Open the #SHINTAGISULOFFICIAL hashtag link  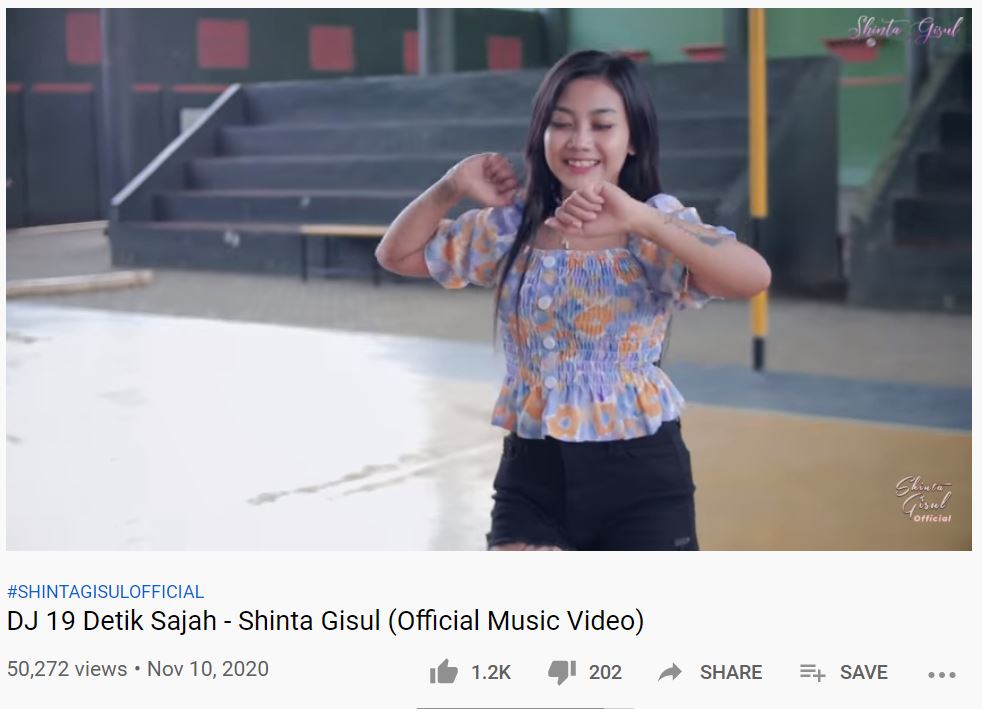[105, 592]
